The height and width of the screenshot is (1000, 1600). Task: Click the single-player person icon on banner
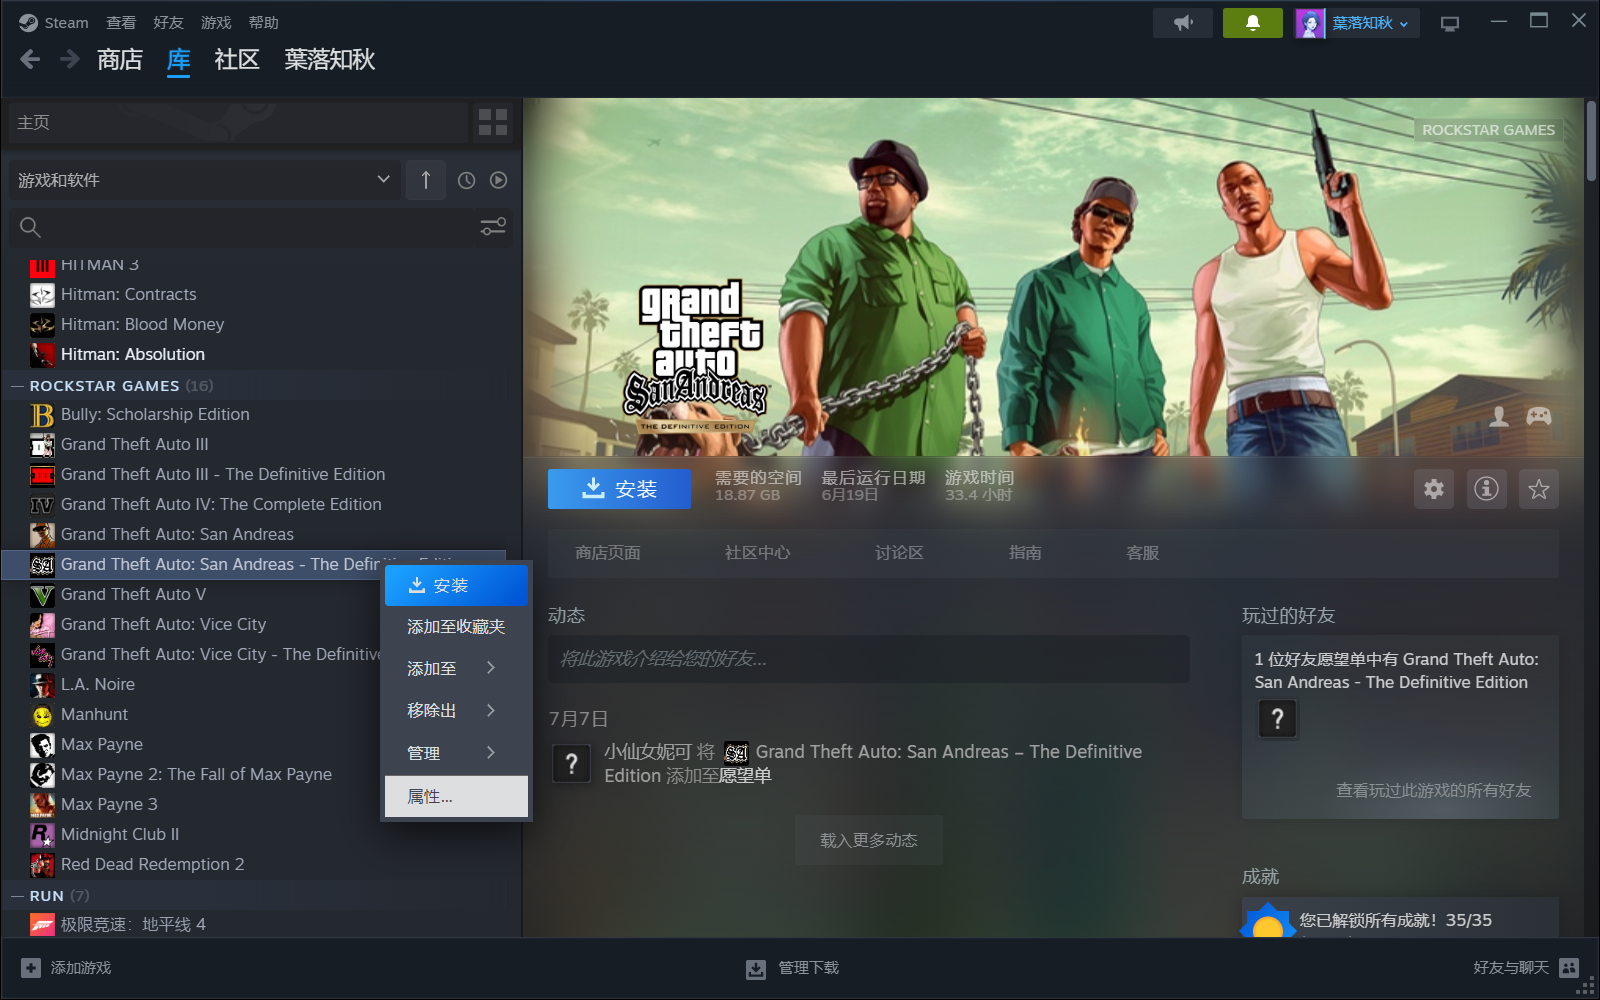[1499, 416]
